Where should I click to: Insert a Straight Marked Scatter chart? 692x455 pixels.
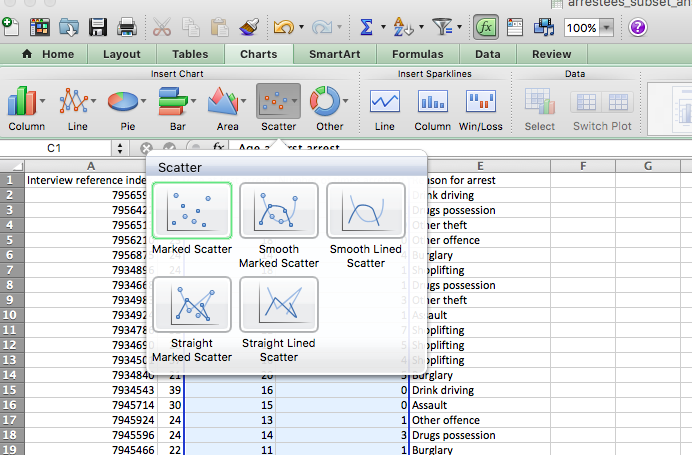pyautogui.click(x=192, y=305)
